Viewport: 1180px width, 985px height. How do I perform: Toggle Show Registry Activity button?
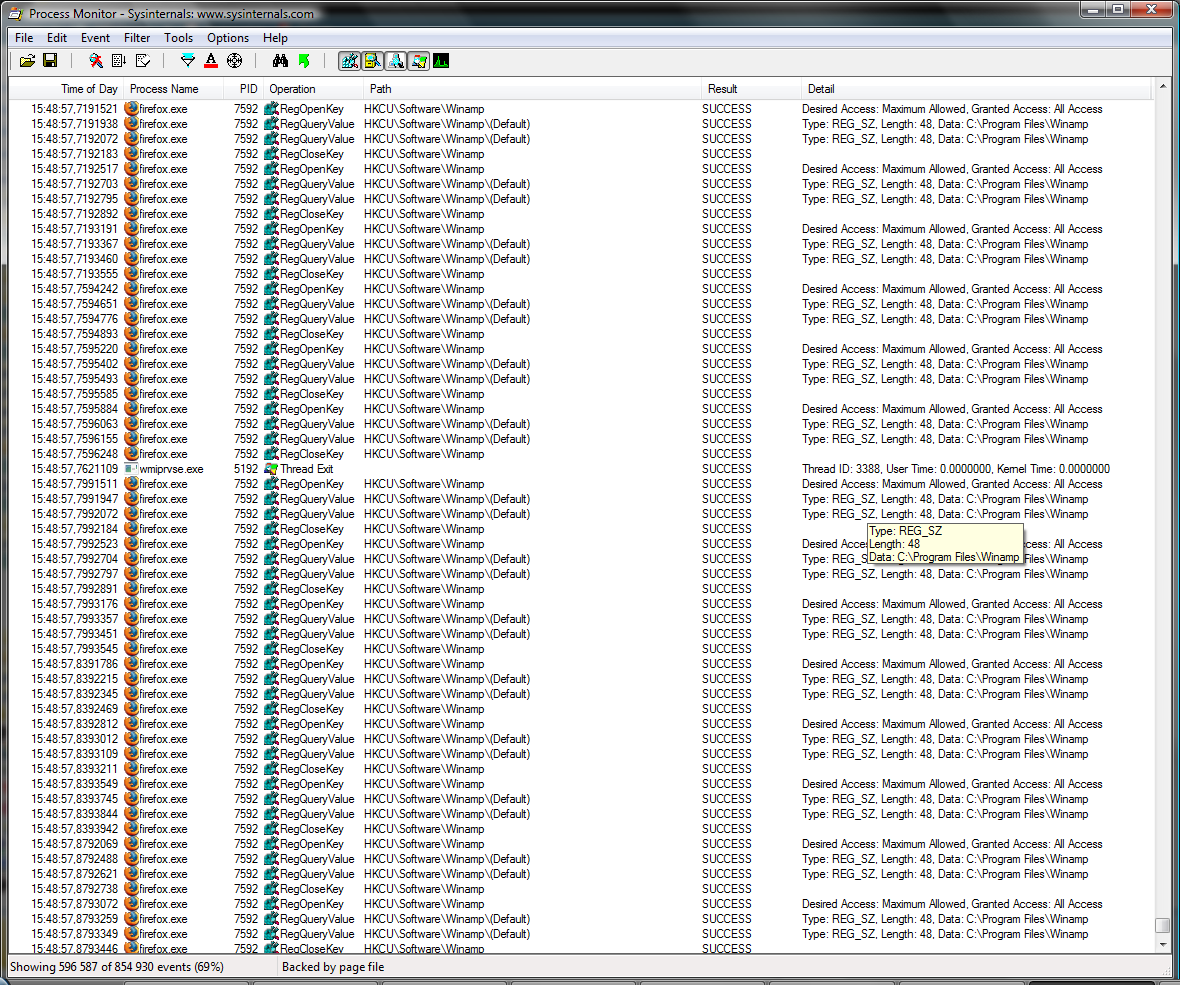pyautogui.click(x=349, y=61)
